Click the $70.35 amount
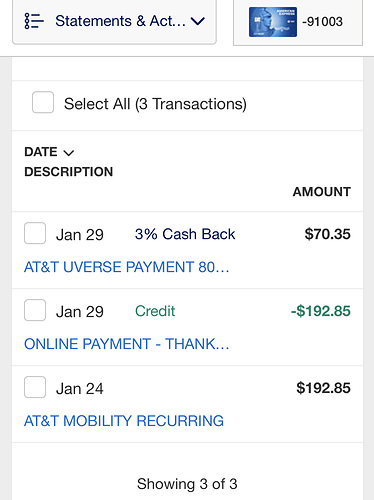Viewport: 374px width, 500px height. coord(327,234)
